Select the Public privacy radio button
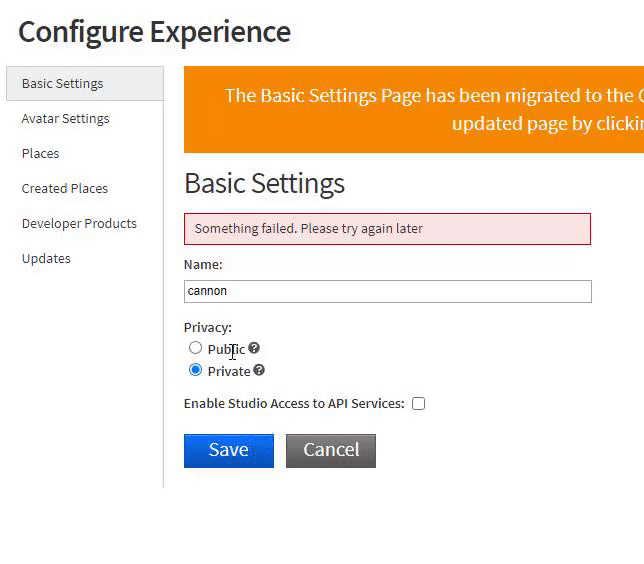The height and width of the screenshot is (564, 644). coord(195,348)
